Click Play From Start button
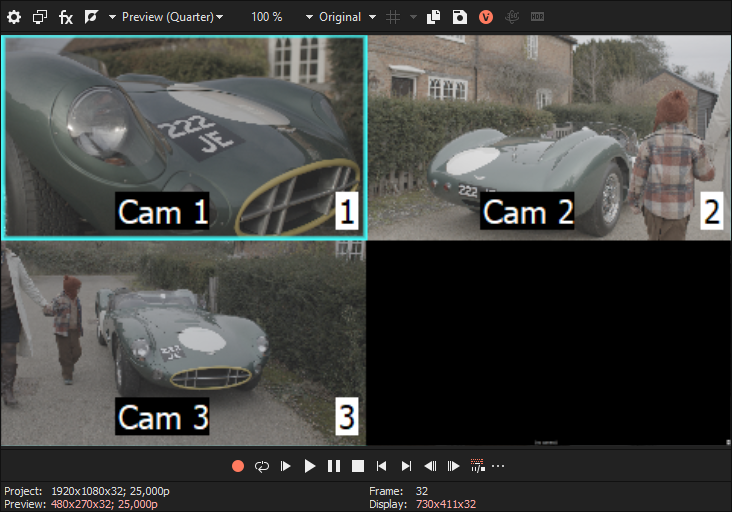The height and width of the screenshot is (512, 732). coord(286,466)
